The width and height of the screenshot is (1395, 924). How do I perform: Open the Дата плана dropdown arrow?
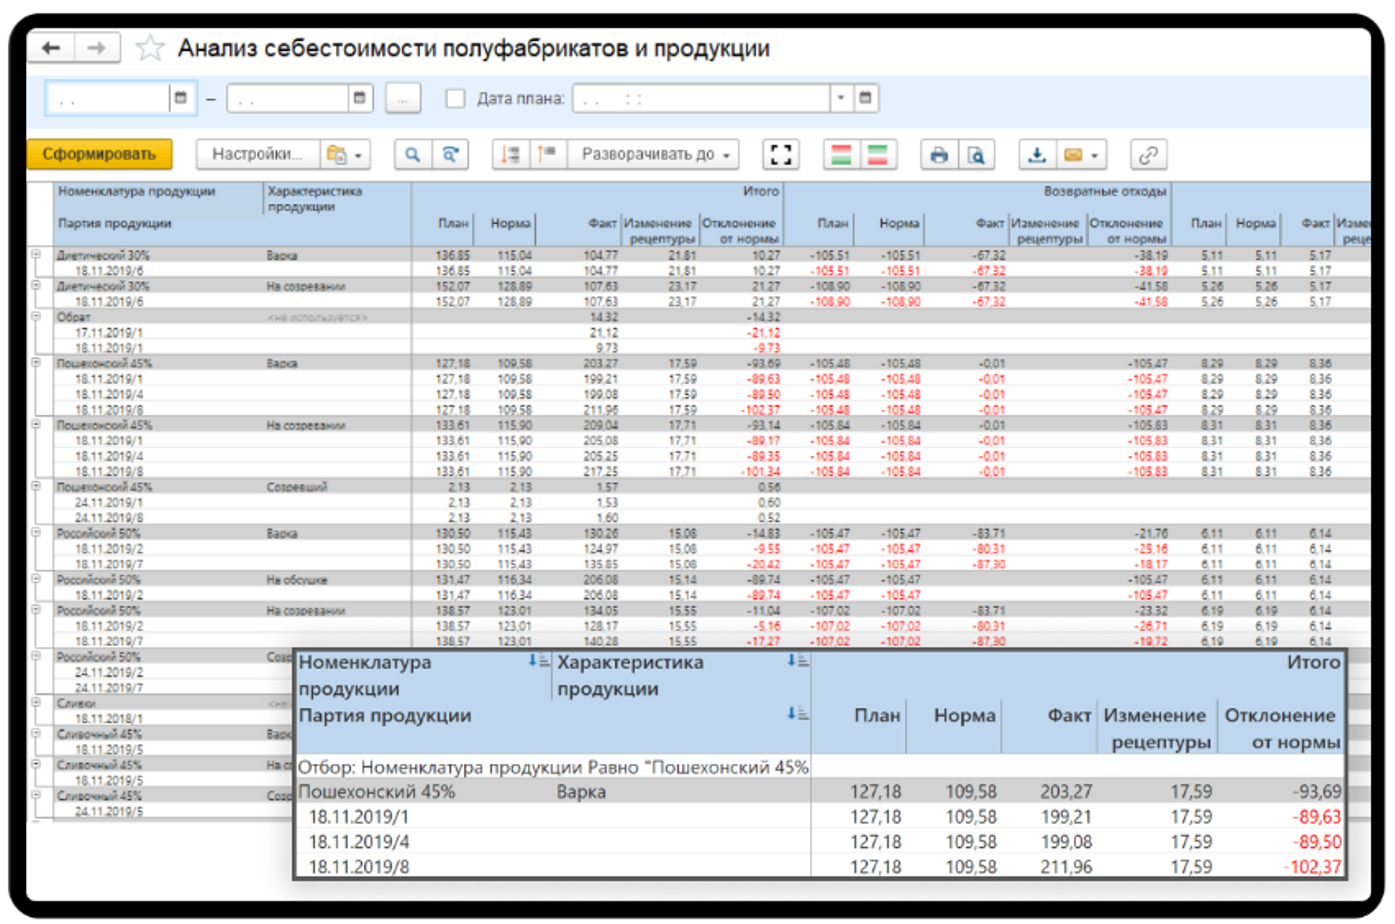coord(841,98)
